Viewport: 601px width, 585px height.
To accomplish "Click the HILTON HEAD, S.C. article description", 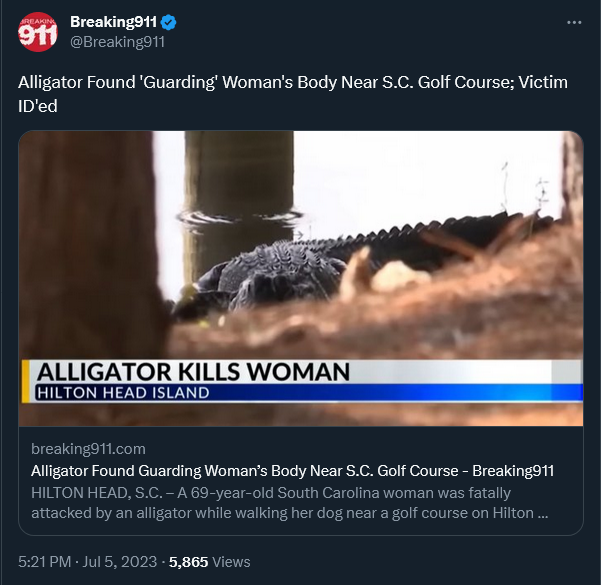I will pyautogui.click(x=289, y=503).
